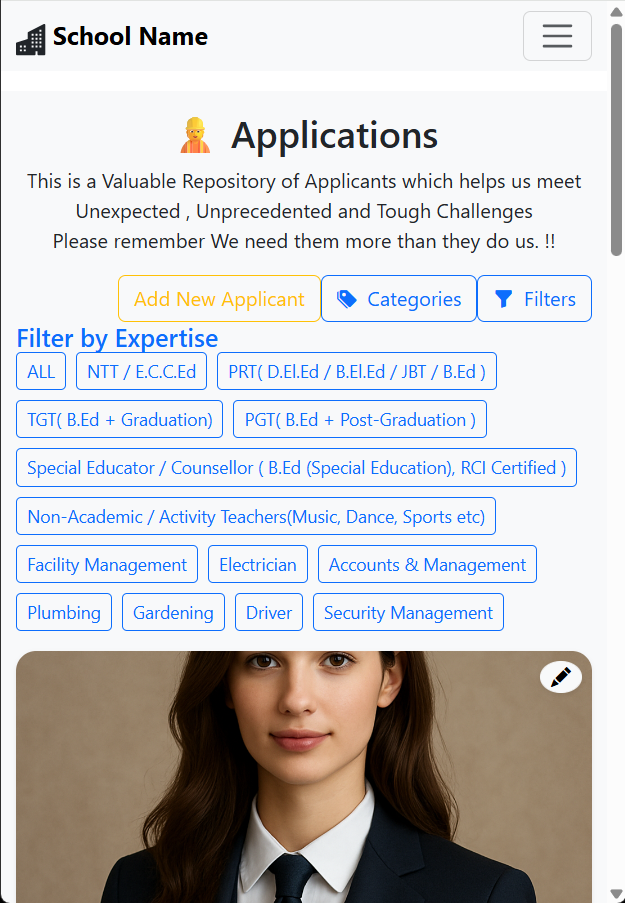
Task: Click the pencil edit icon on photo
Action: (561, 677)
